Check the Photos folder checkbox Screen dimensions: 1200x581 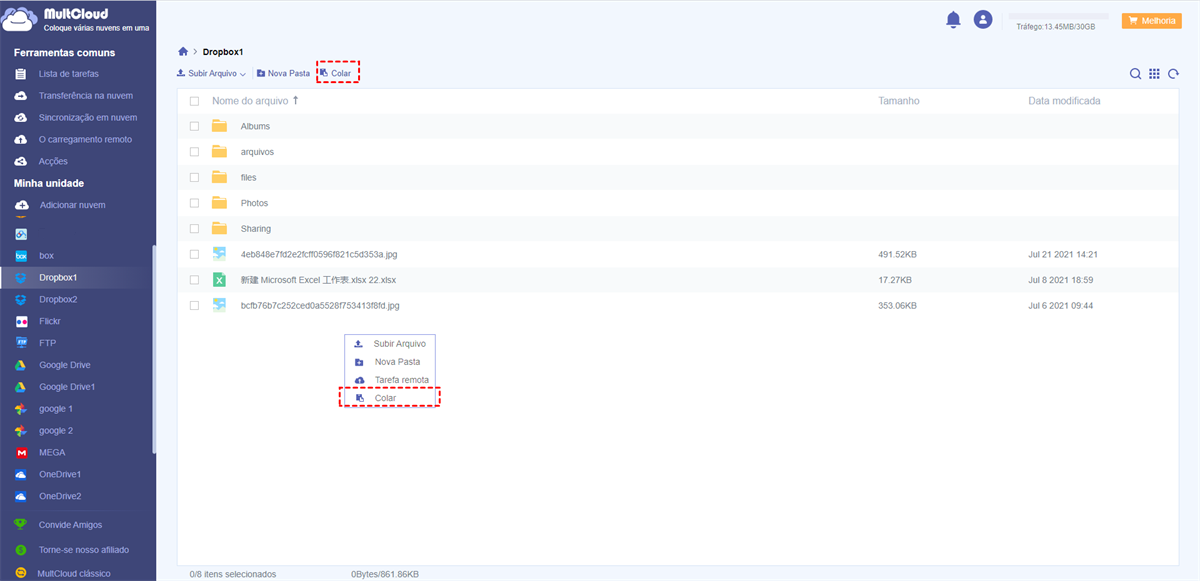click(x=194, y=203)
